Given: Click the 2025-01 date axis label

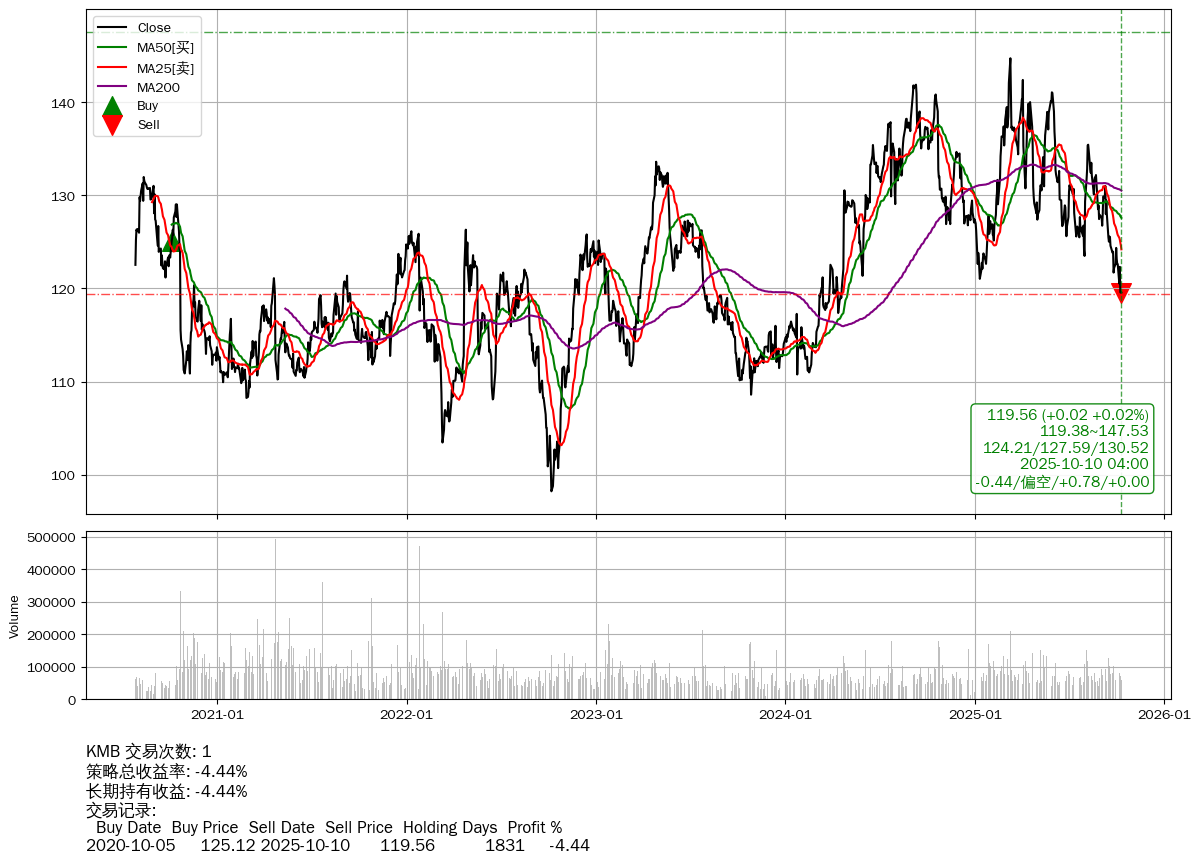Looking at the screenshot, I should pyautogui.click(x=975, y=715).
